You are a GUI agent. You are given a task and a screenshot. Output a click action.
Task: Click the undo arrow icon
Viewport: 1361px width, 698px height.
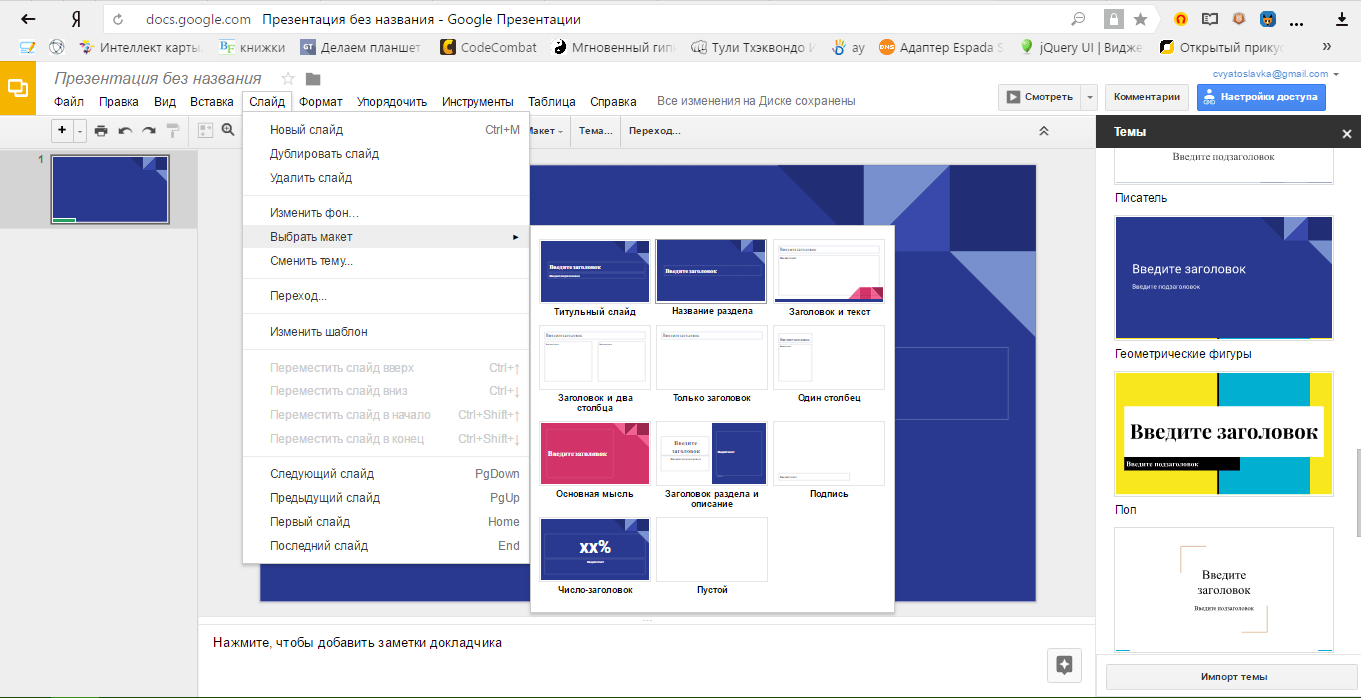[x=125, y=130]
